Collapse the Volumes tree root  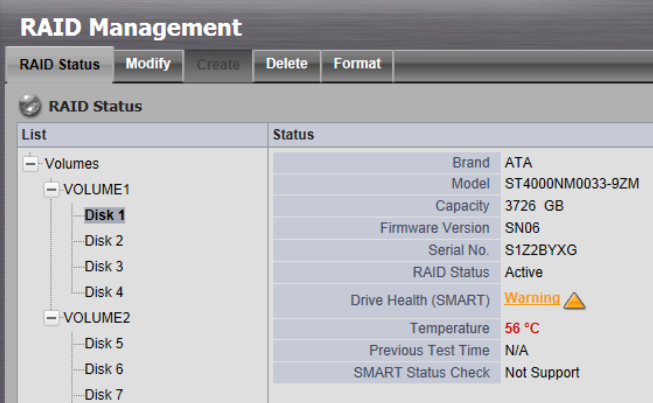click(31, 163)
